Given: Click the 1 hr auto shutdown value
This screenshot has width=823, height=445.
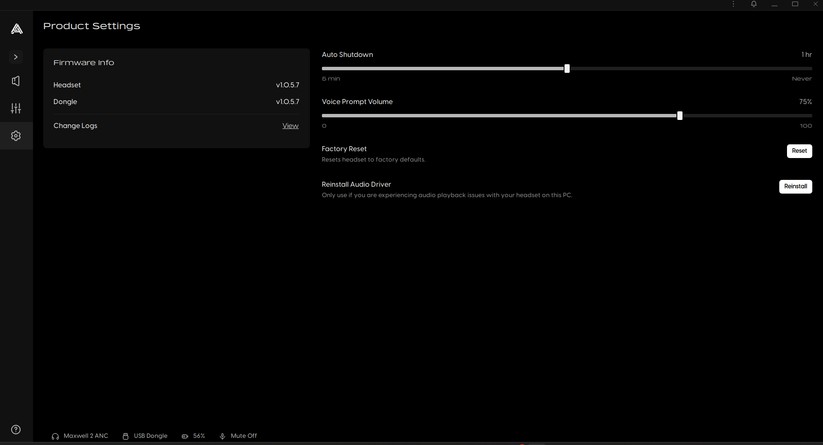Looking at the screenshot, I should pos(807,55).
